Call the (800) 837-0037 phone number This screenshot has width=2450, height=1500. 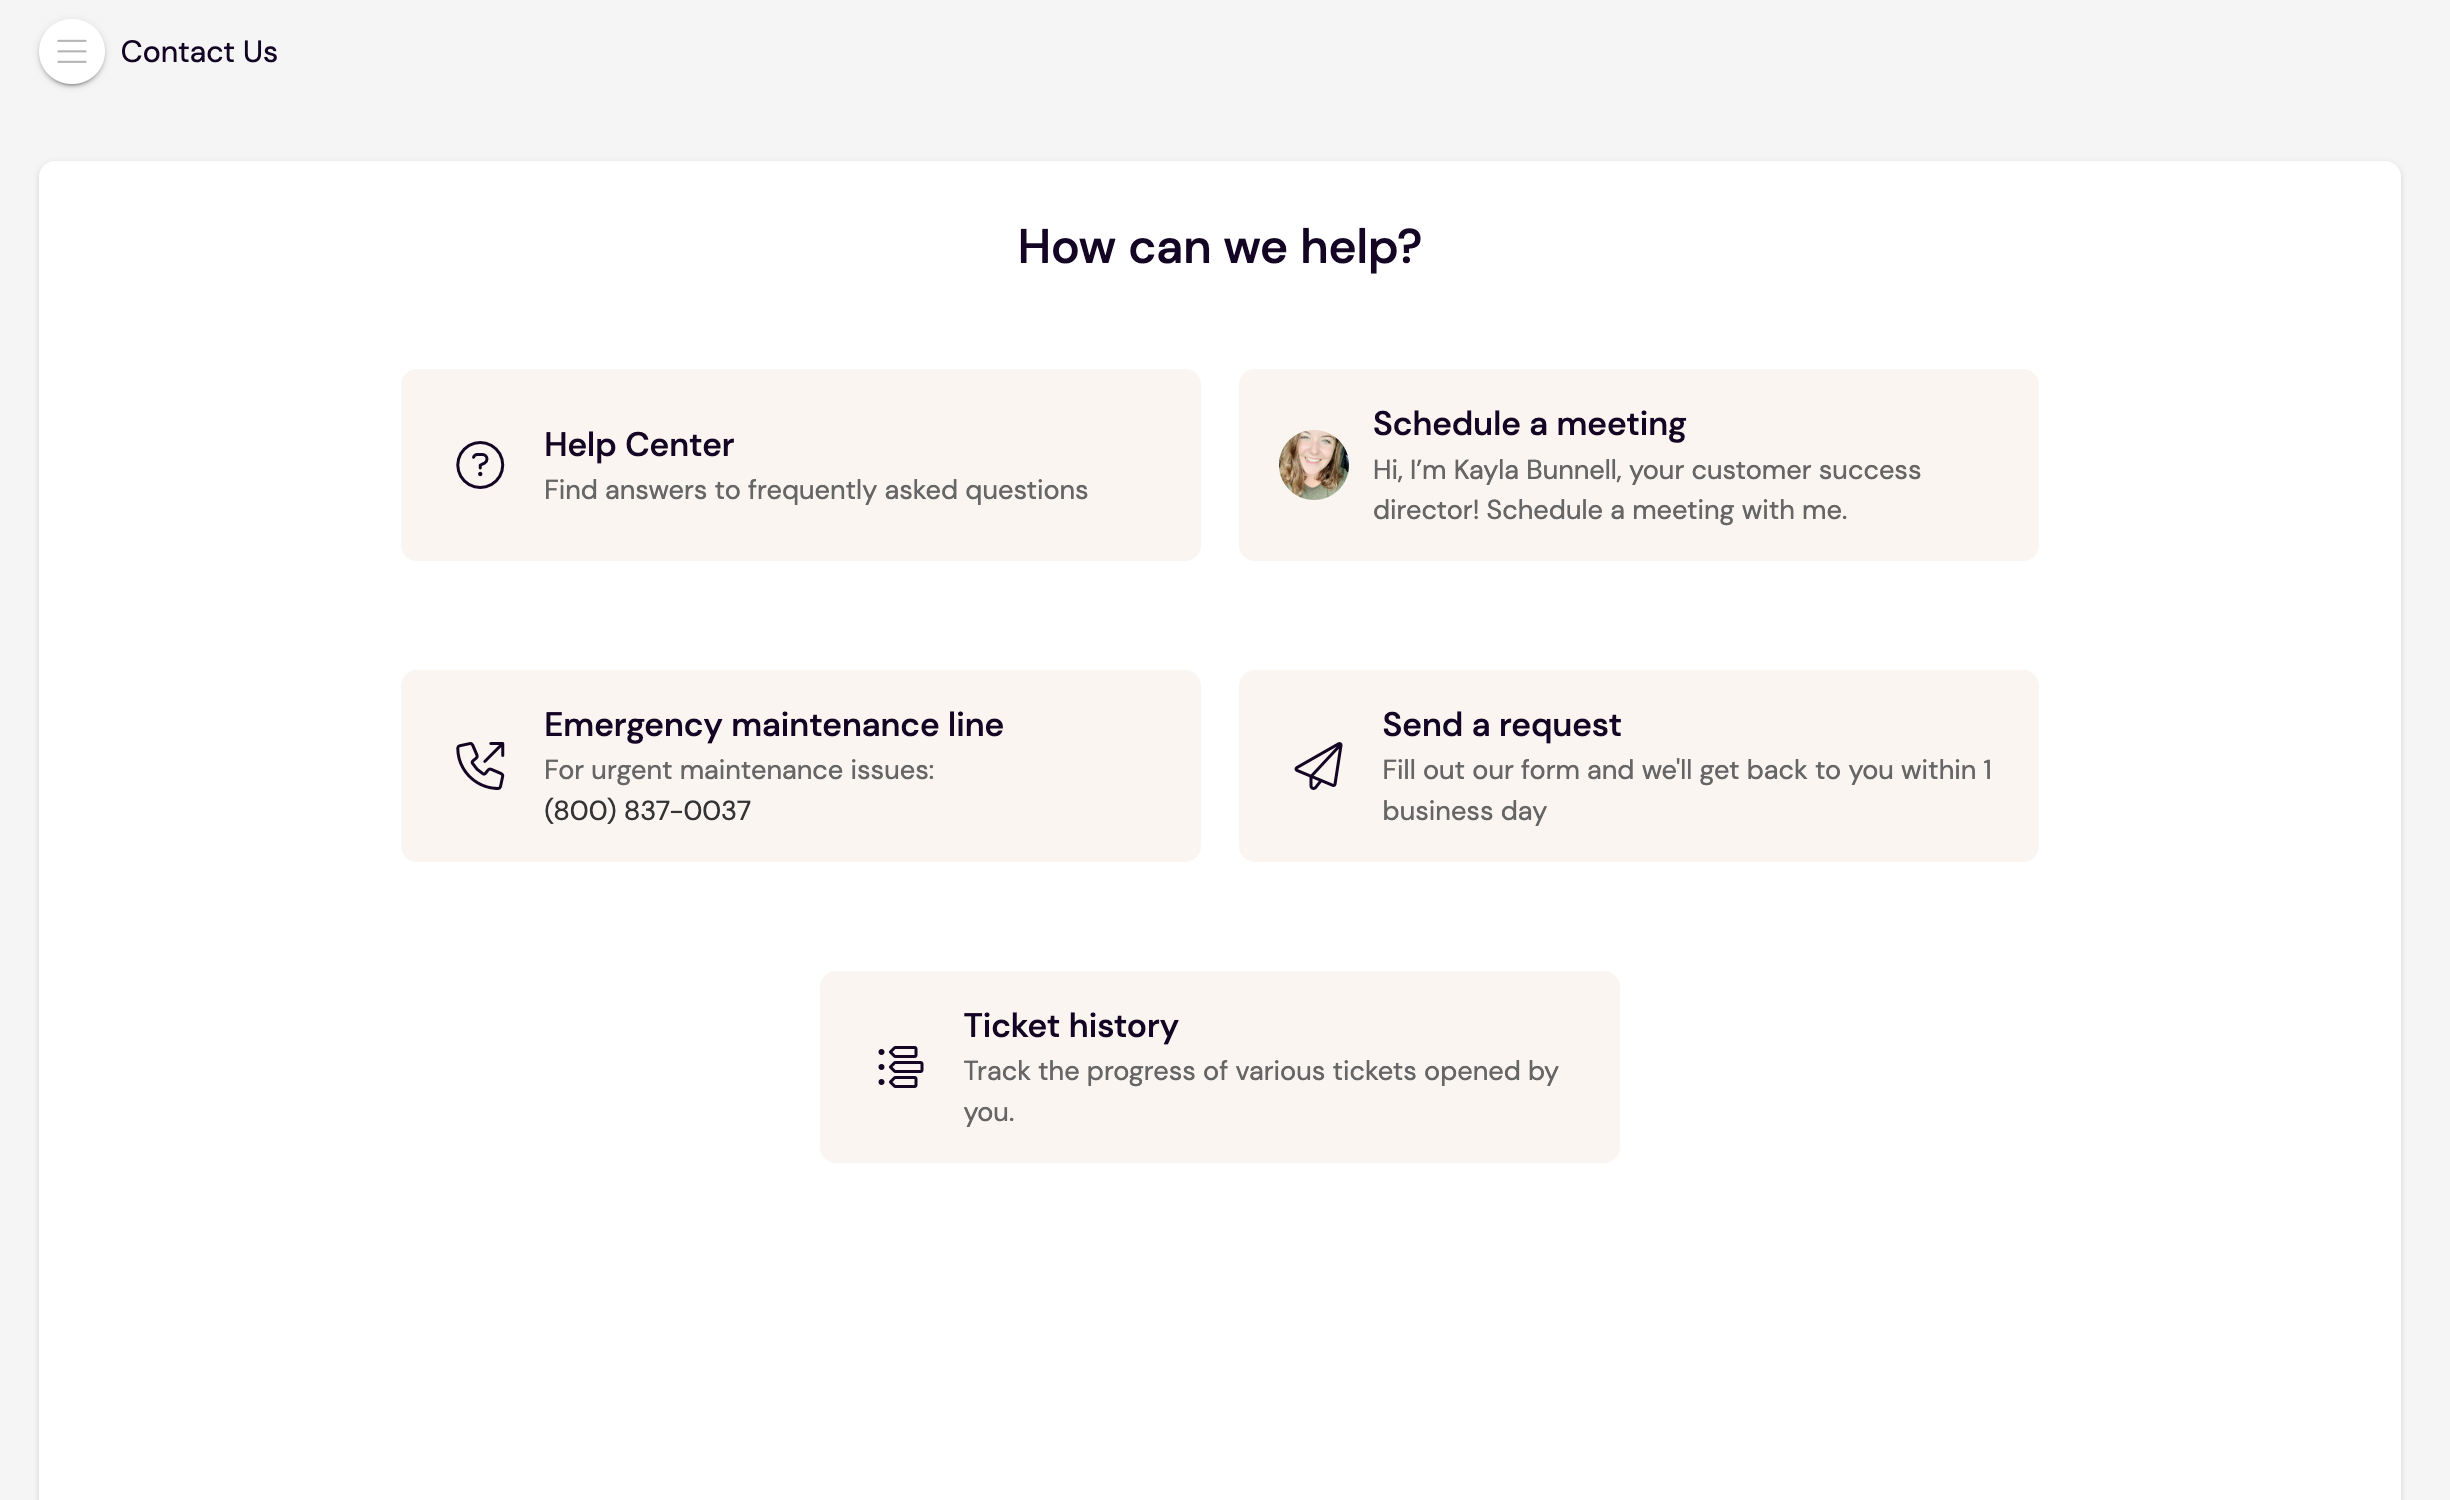click(647, 811)
